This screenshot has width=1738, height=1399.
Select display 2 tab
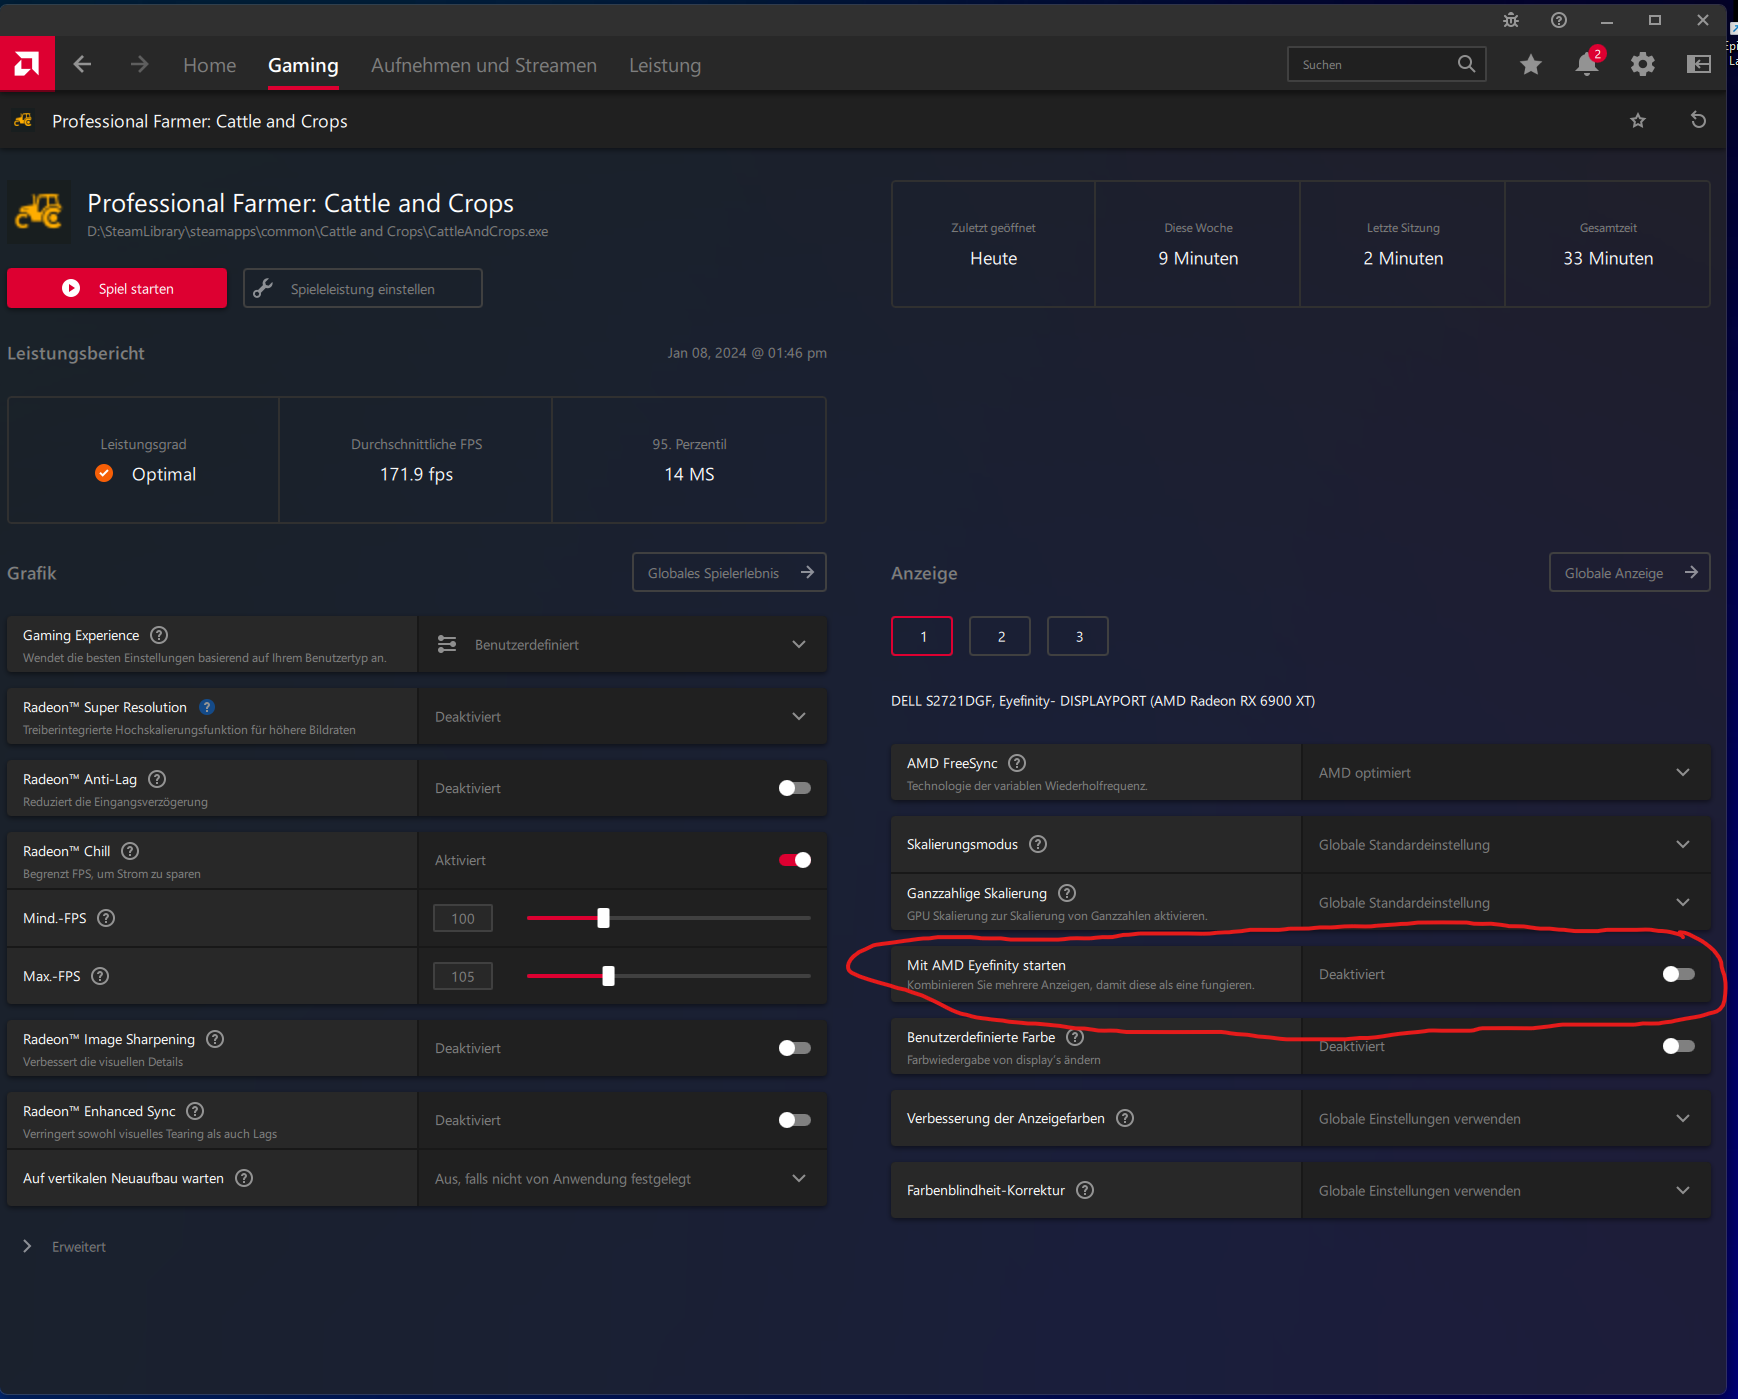click(1000, 636)
